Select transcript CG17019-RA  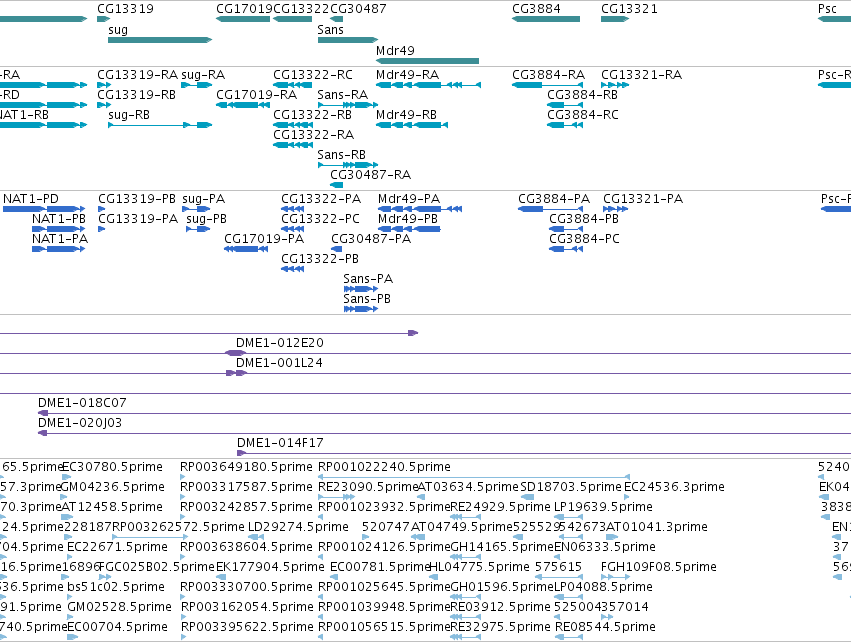pos(243,105)
